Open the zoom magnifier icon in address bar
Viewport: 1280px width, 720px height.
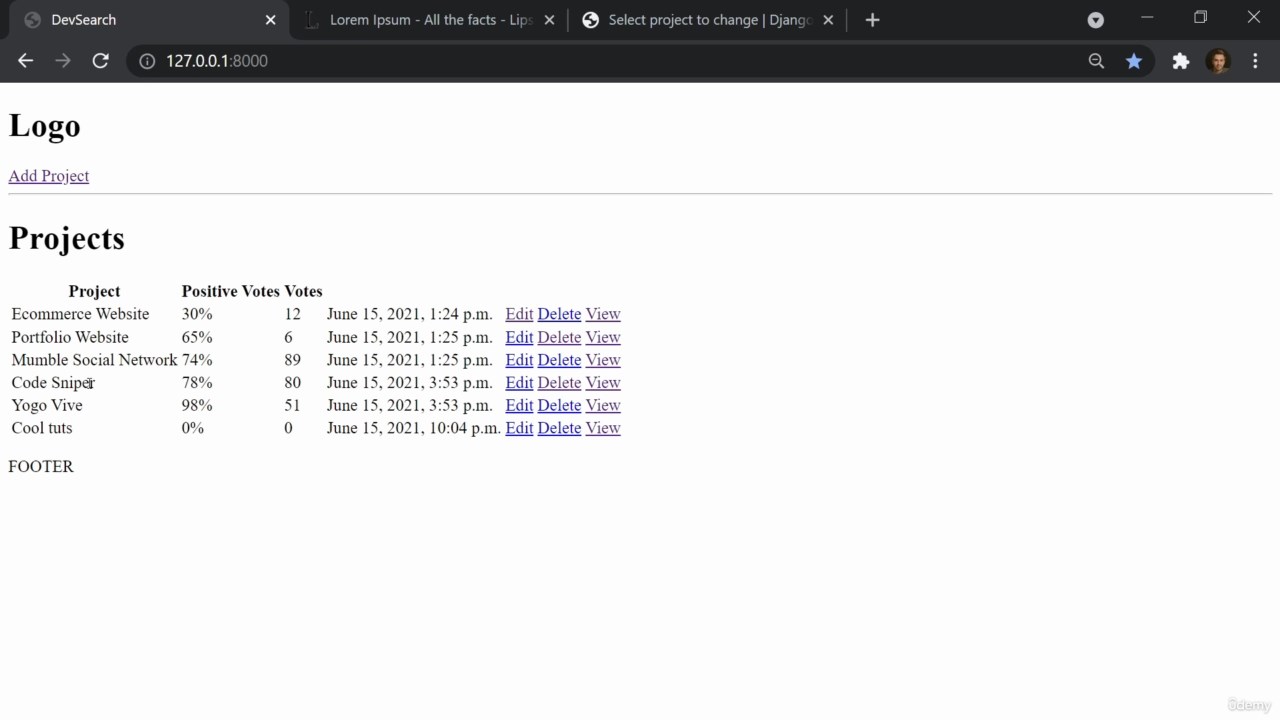point(1096,61)
